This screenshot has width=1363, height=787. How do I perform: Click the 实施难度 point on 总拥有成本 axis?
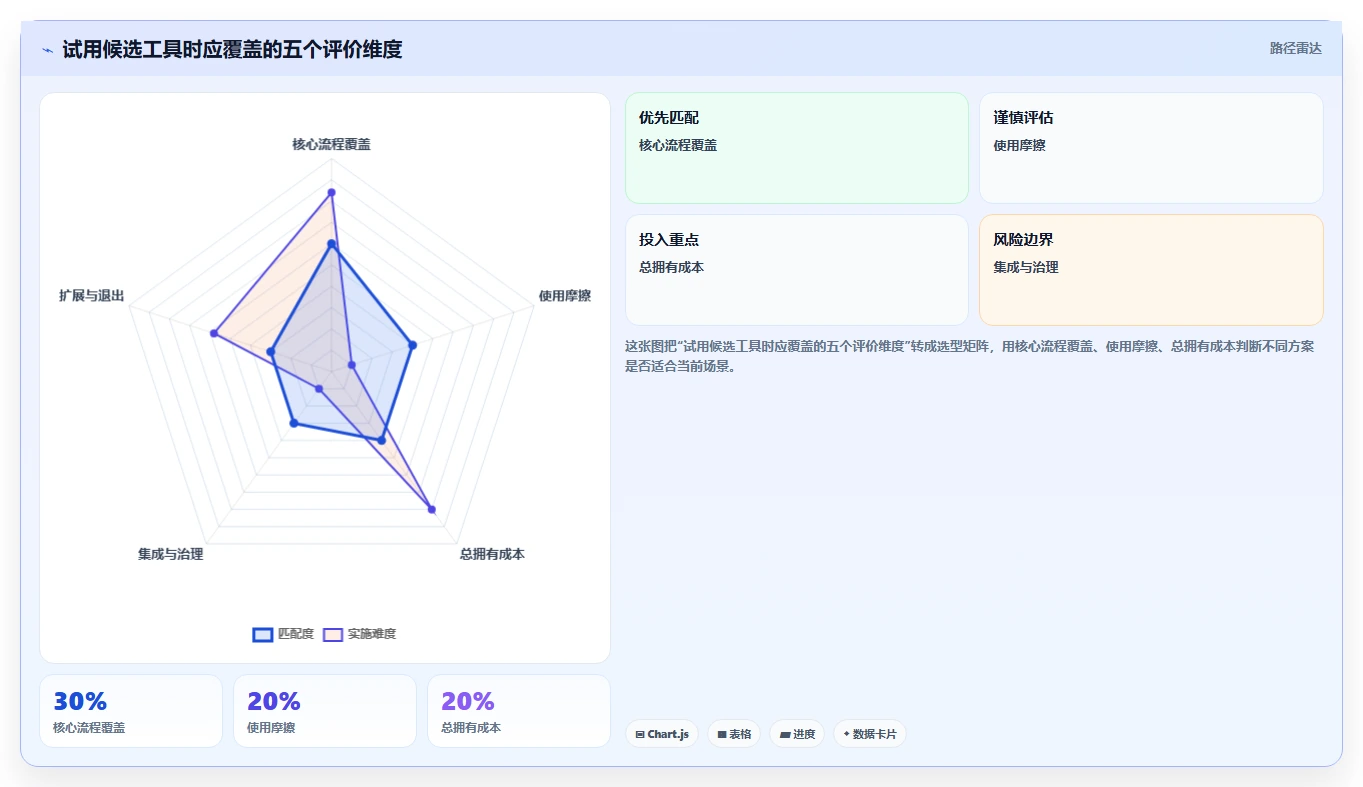pyautogui.click(x=432, y=509)
